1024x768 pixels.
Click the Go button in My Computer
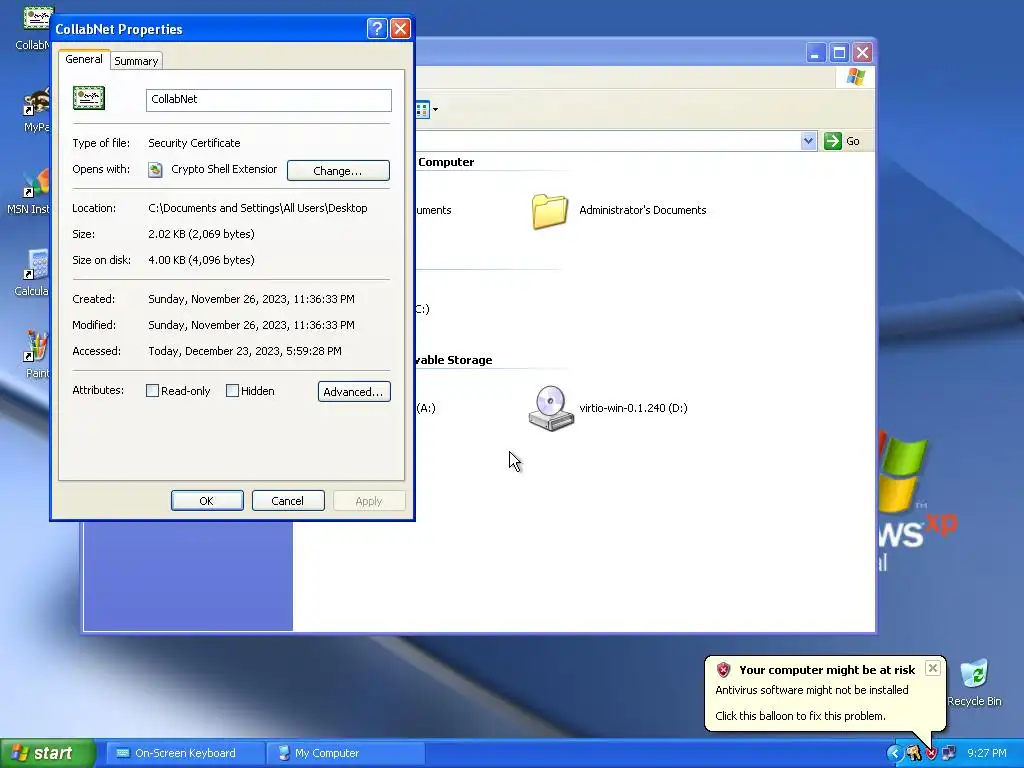pyautogui.click(x=842, y=140)
